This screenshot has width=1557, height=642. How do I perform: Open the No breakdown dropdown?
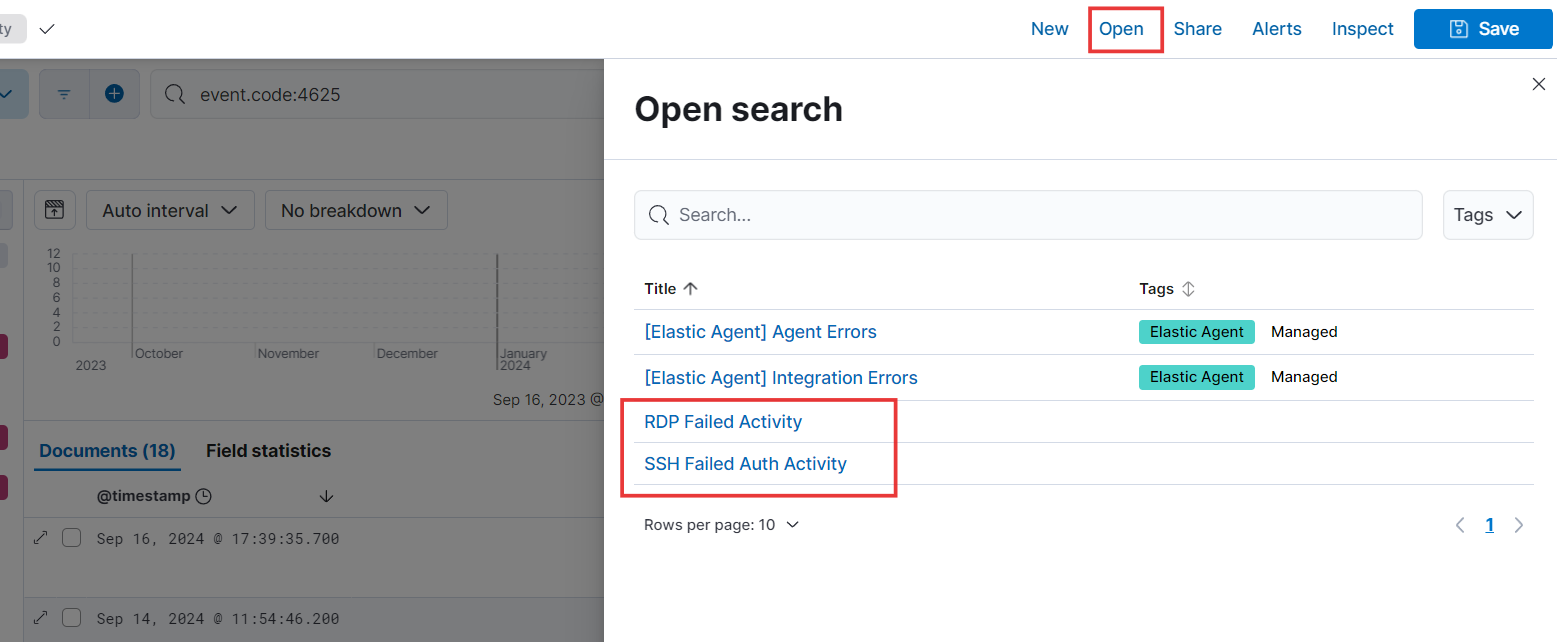click(356, 210)
